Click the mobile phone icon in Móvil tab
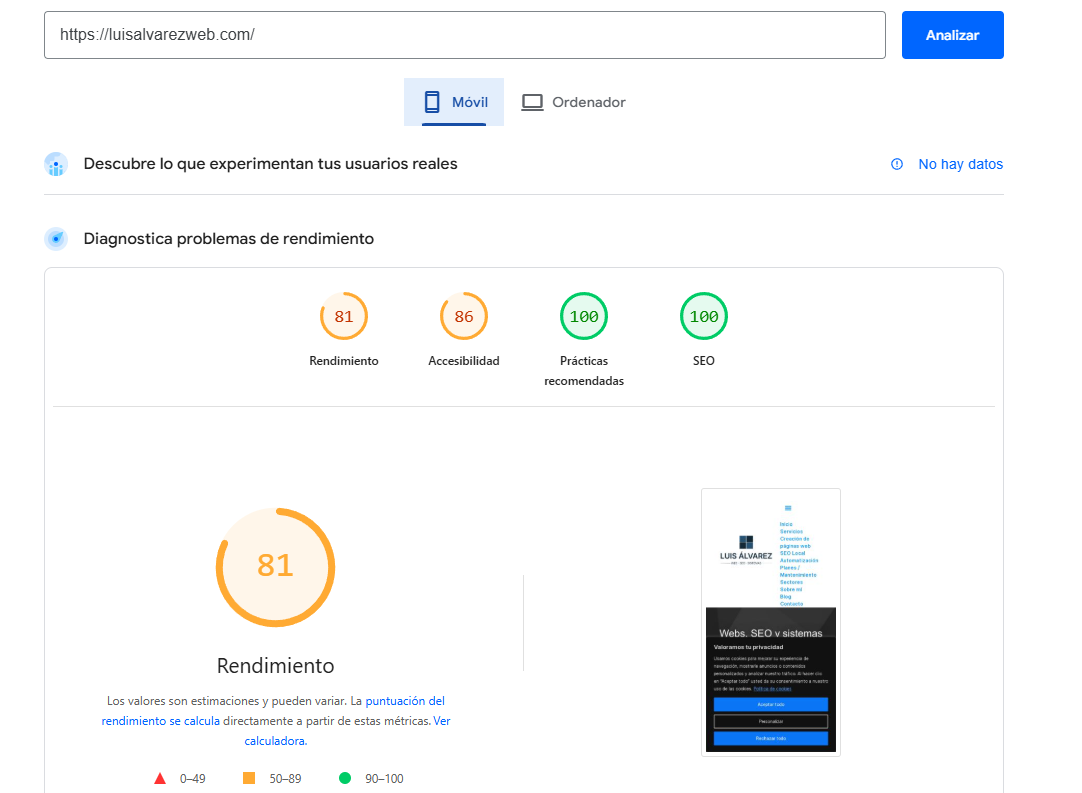1082x793 pixels. 432,102
